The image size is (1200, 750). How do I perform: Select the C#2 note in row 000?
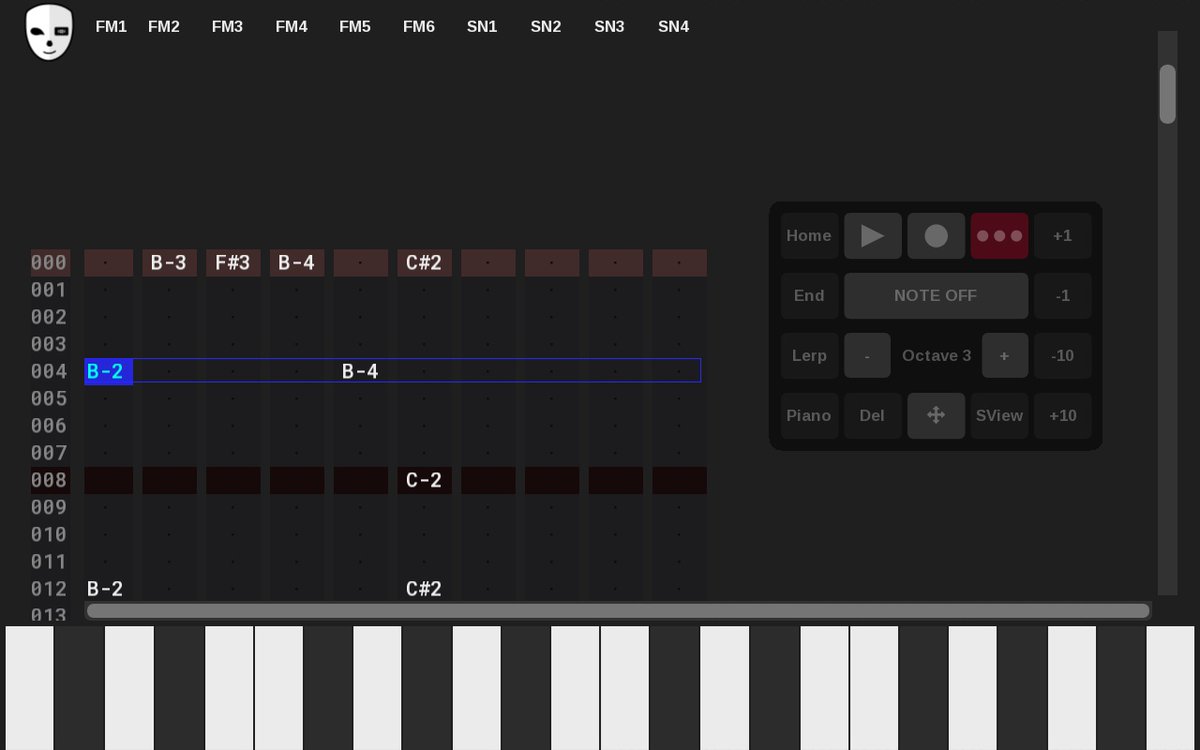424,263
